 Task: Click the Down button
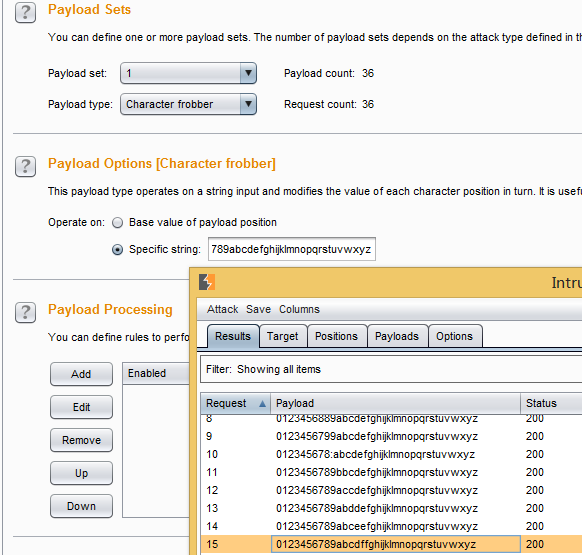click(81, 506)
